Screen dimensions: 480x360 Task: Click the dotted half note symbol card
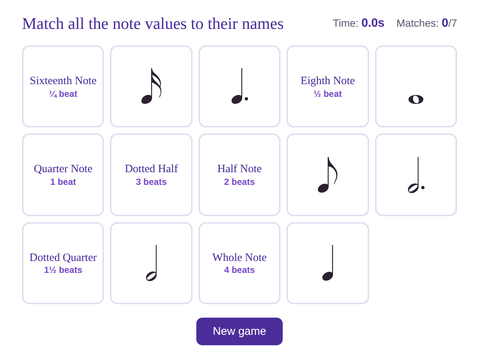tap(416, 175)
